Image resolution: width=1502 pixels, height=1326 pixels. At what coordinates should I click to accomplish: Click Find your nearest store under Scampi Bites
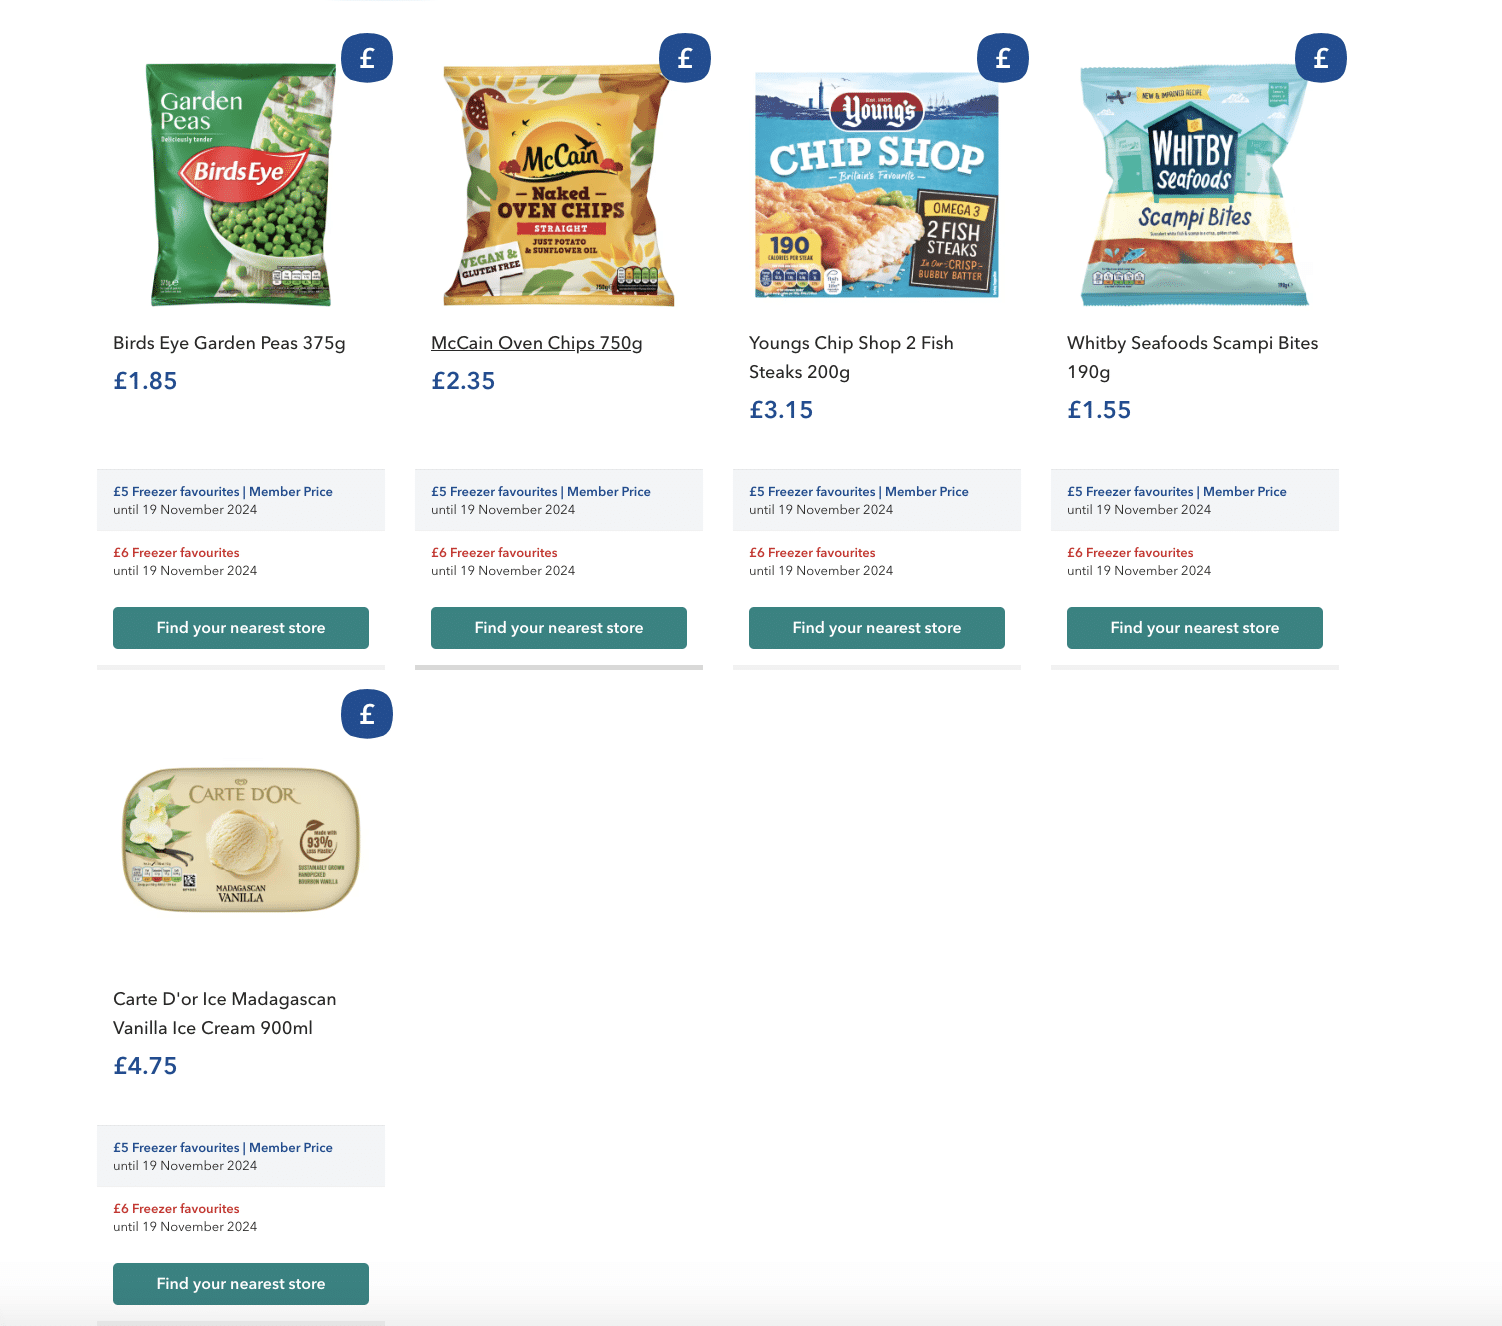(x=1194, y=628)
